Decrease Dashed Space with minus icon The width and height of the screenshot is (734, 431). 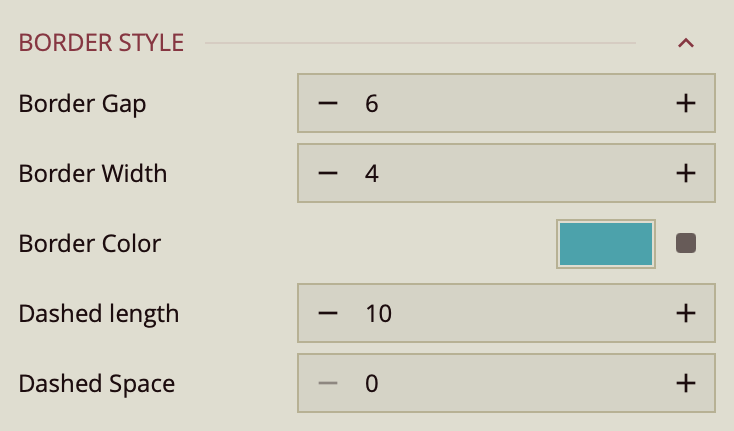click(328, 383)
